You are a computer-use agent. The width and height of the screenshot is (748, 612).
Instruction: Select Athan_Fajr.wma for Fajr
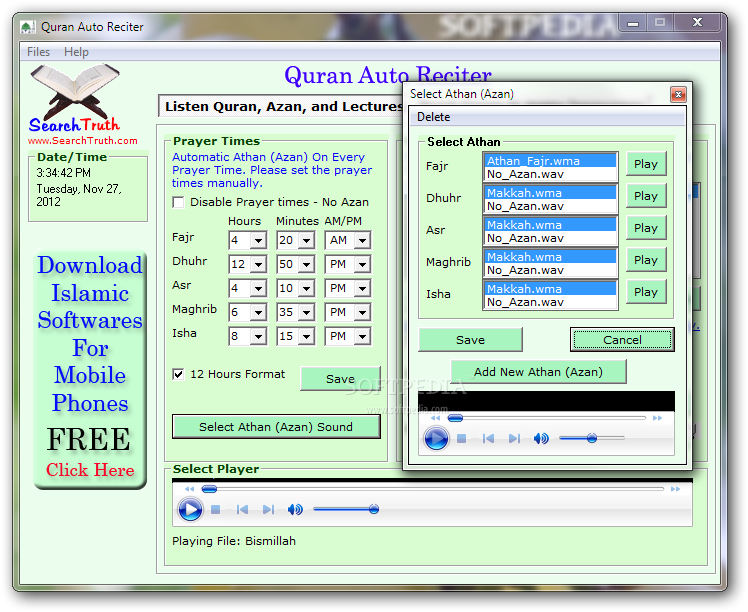[x=551, y=161]
